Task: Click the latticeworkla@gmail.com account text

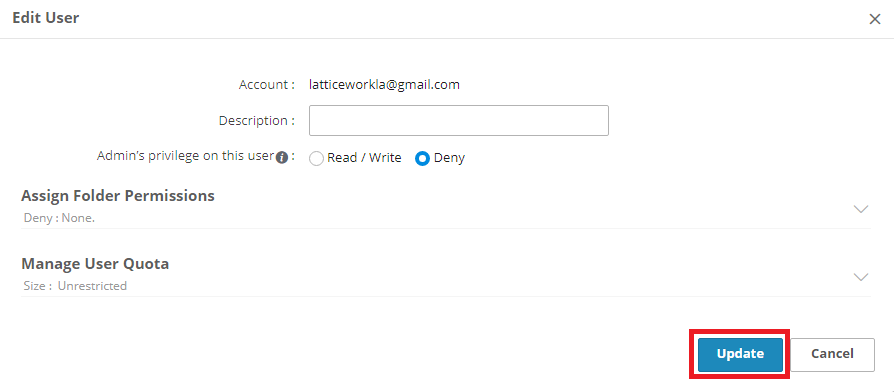Action: (384, 85)
